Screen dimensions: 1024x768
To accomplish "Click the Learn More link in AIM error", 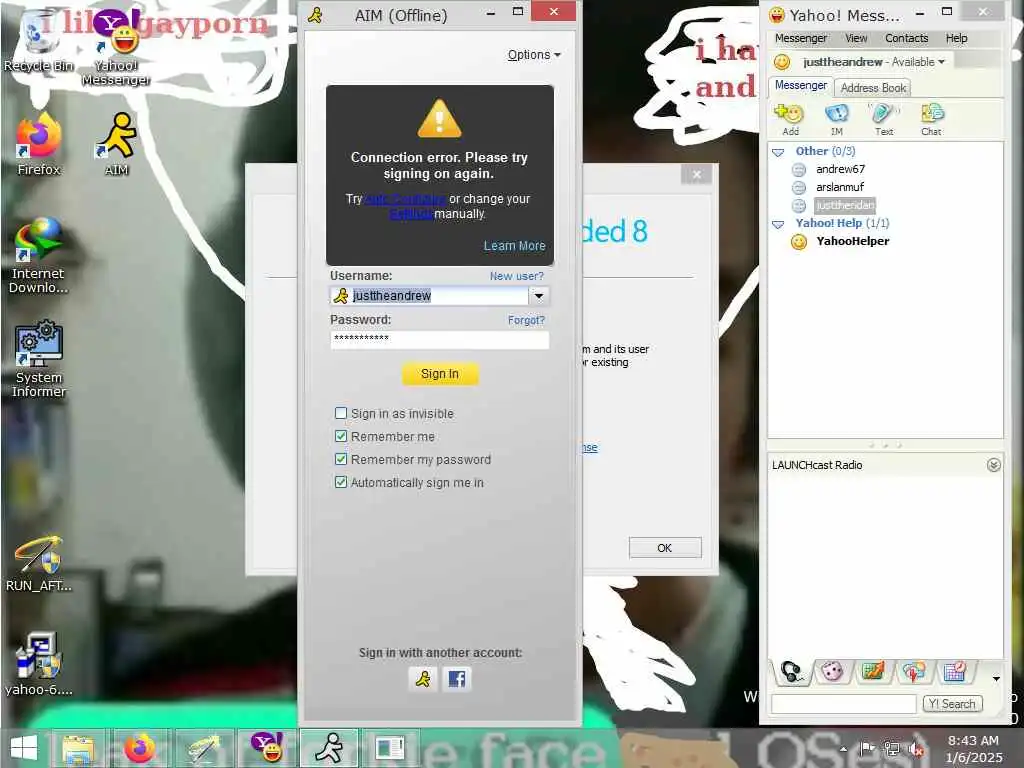I will (514, 246).
